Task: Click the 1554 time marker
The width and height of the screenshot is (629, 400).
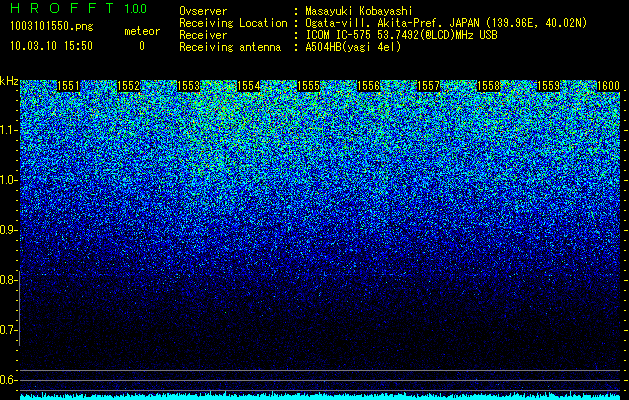Action: pyautogui.click(x=249, y=86)
